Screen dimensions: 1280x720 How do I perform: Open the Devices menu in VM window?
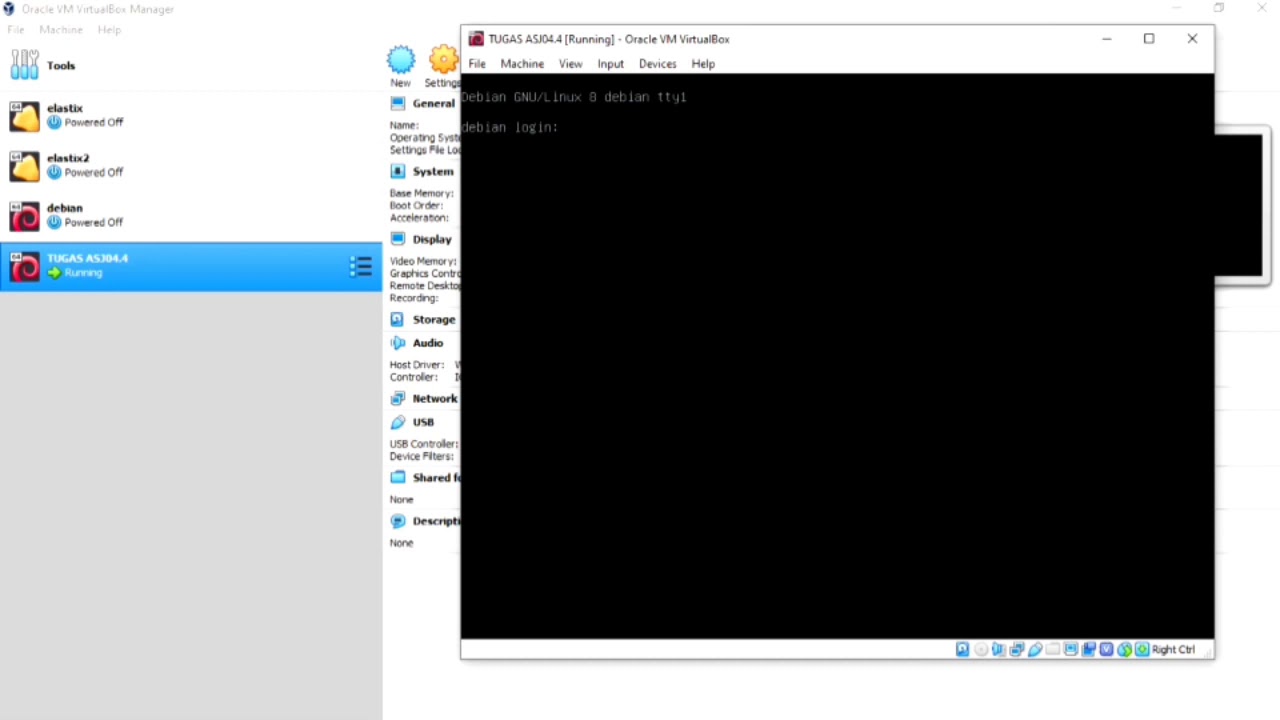657,64
